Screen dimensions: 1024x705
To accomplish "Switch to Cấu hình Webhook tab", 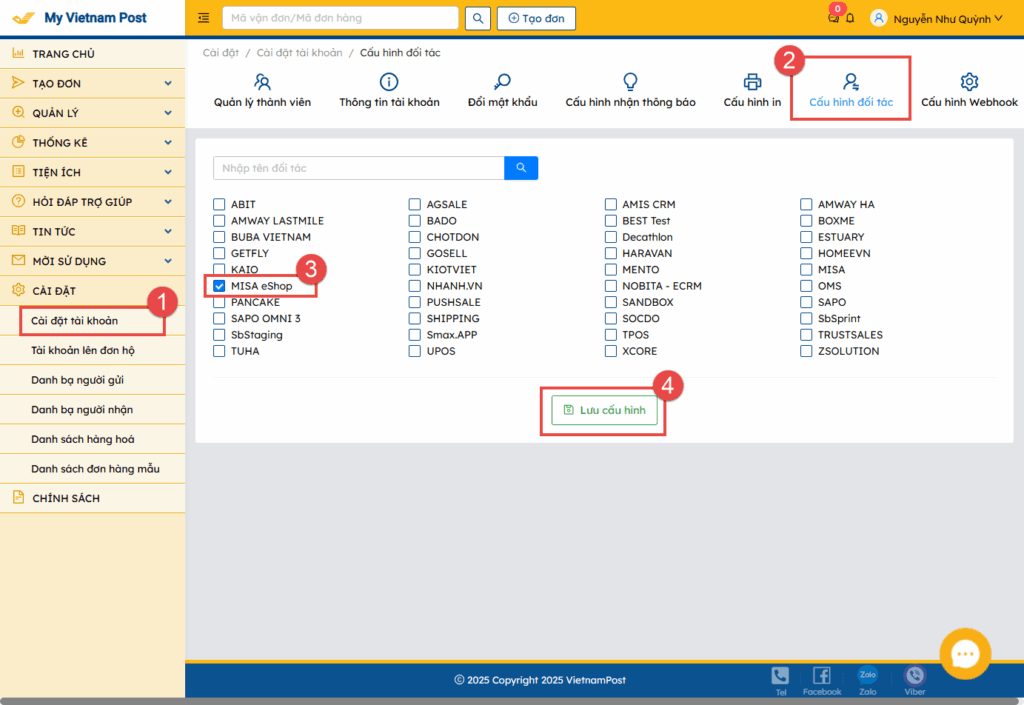I will pos(968,90).
